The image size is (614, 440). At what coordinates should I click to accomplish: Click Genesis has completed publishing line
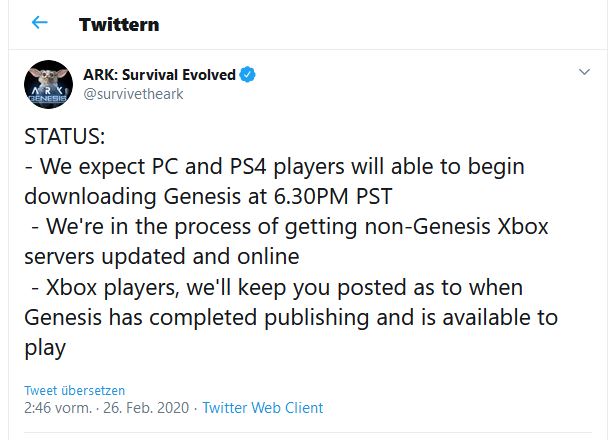[x=291, y=317]
